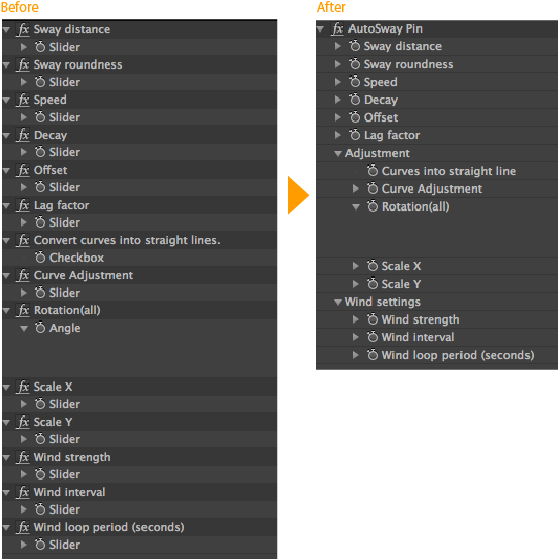Toggle fx icon of Wind loop period effect

pos(24,527)
